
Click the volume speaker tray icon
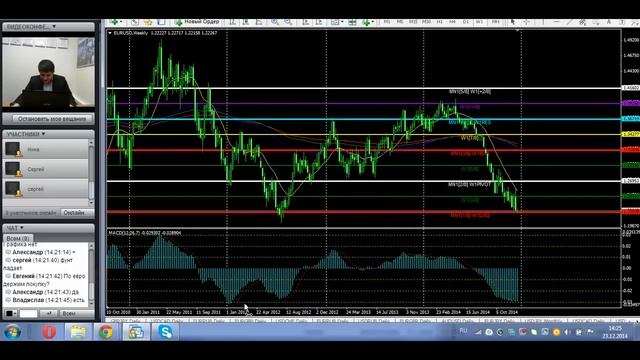(567, 332)
